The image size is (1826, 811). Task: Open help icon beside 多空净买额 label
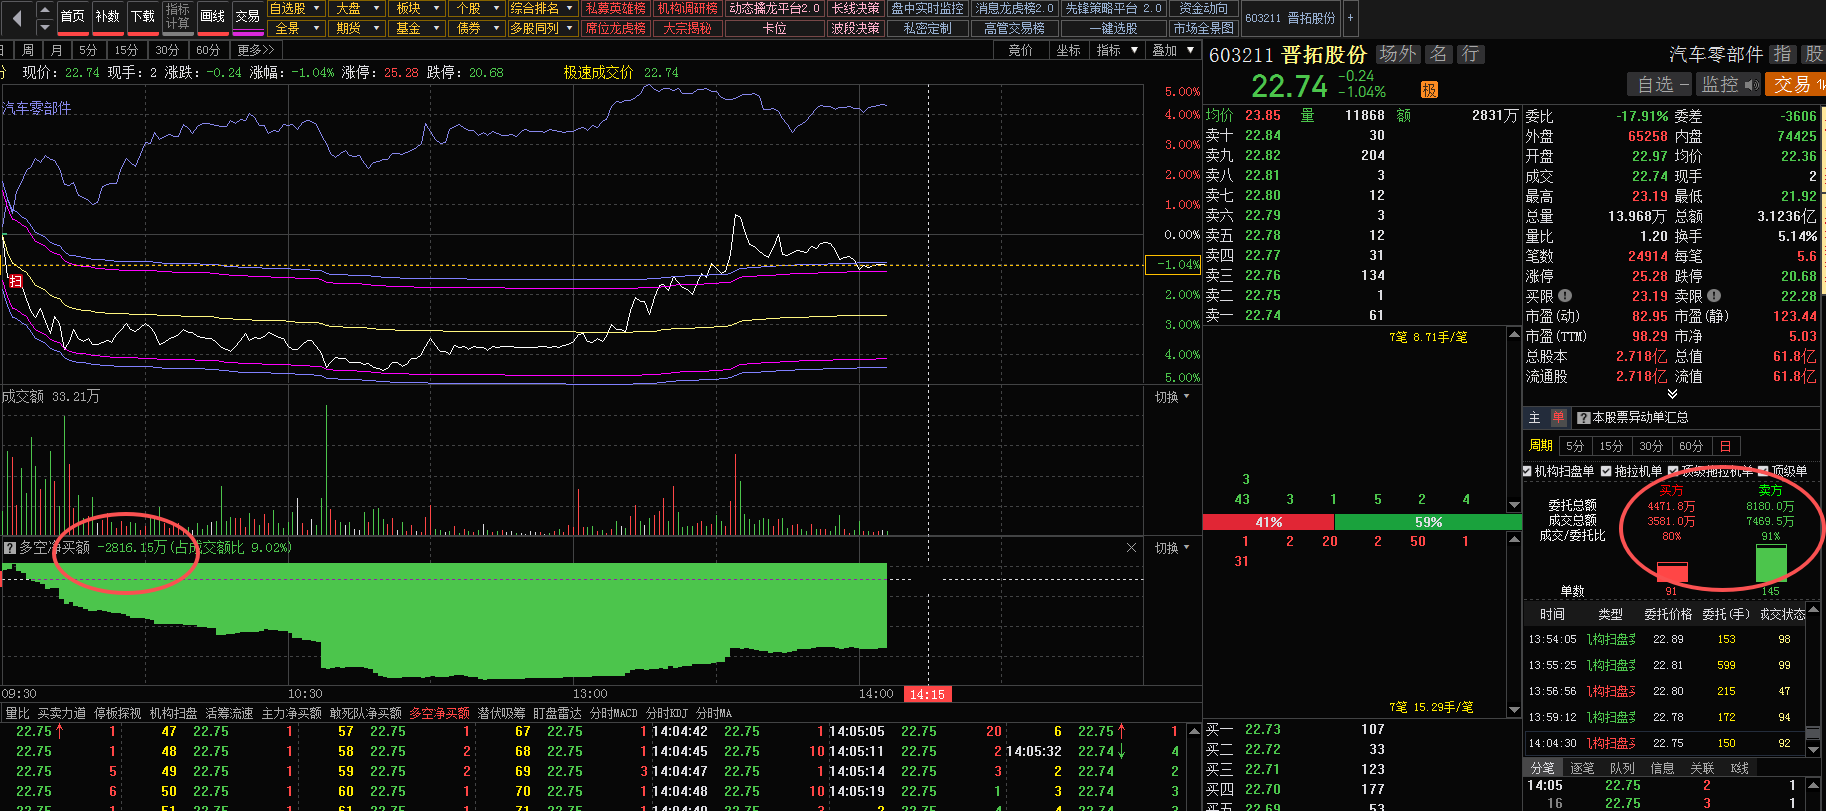click(x=10, y=548)
